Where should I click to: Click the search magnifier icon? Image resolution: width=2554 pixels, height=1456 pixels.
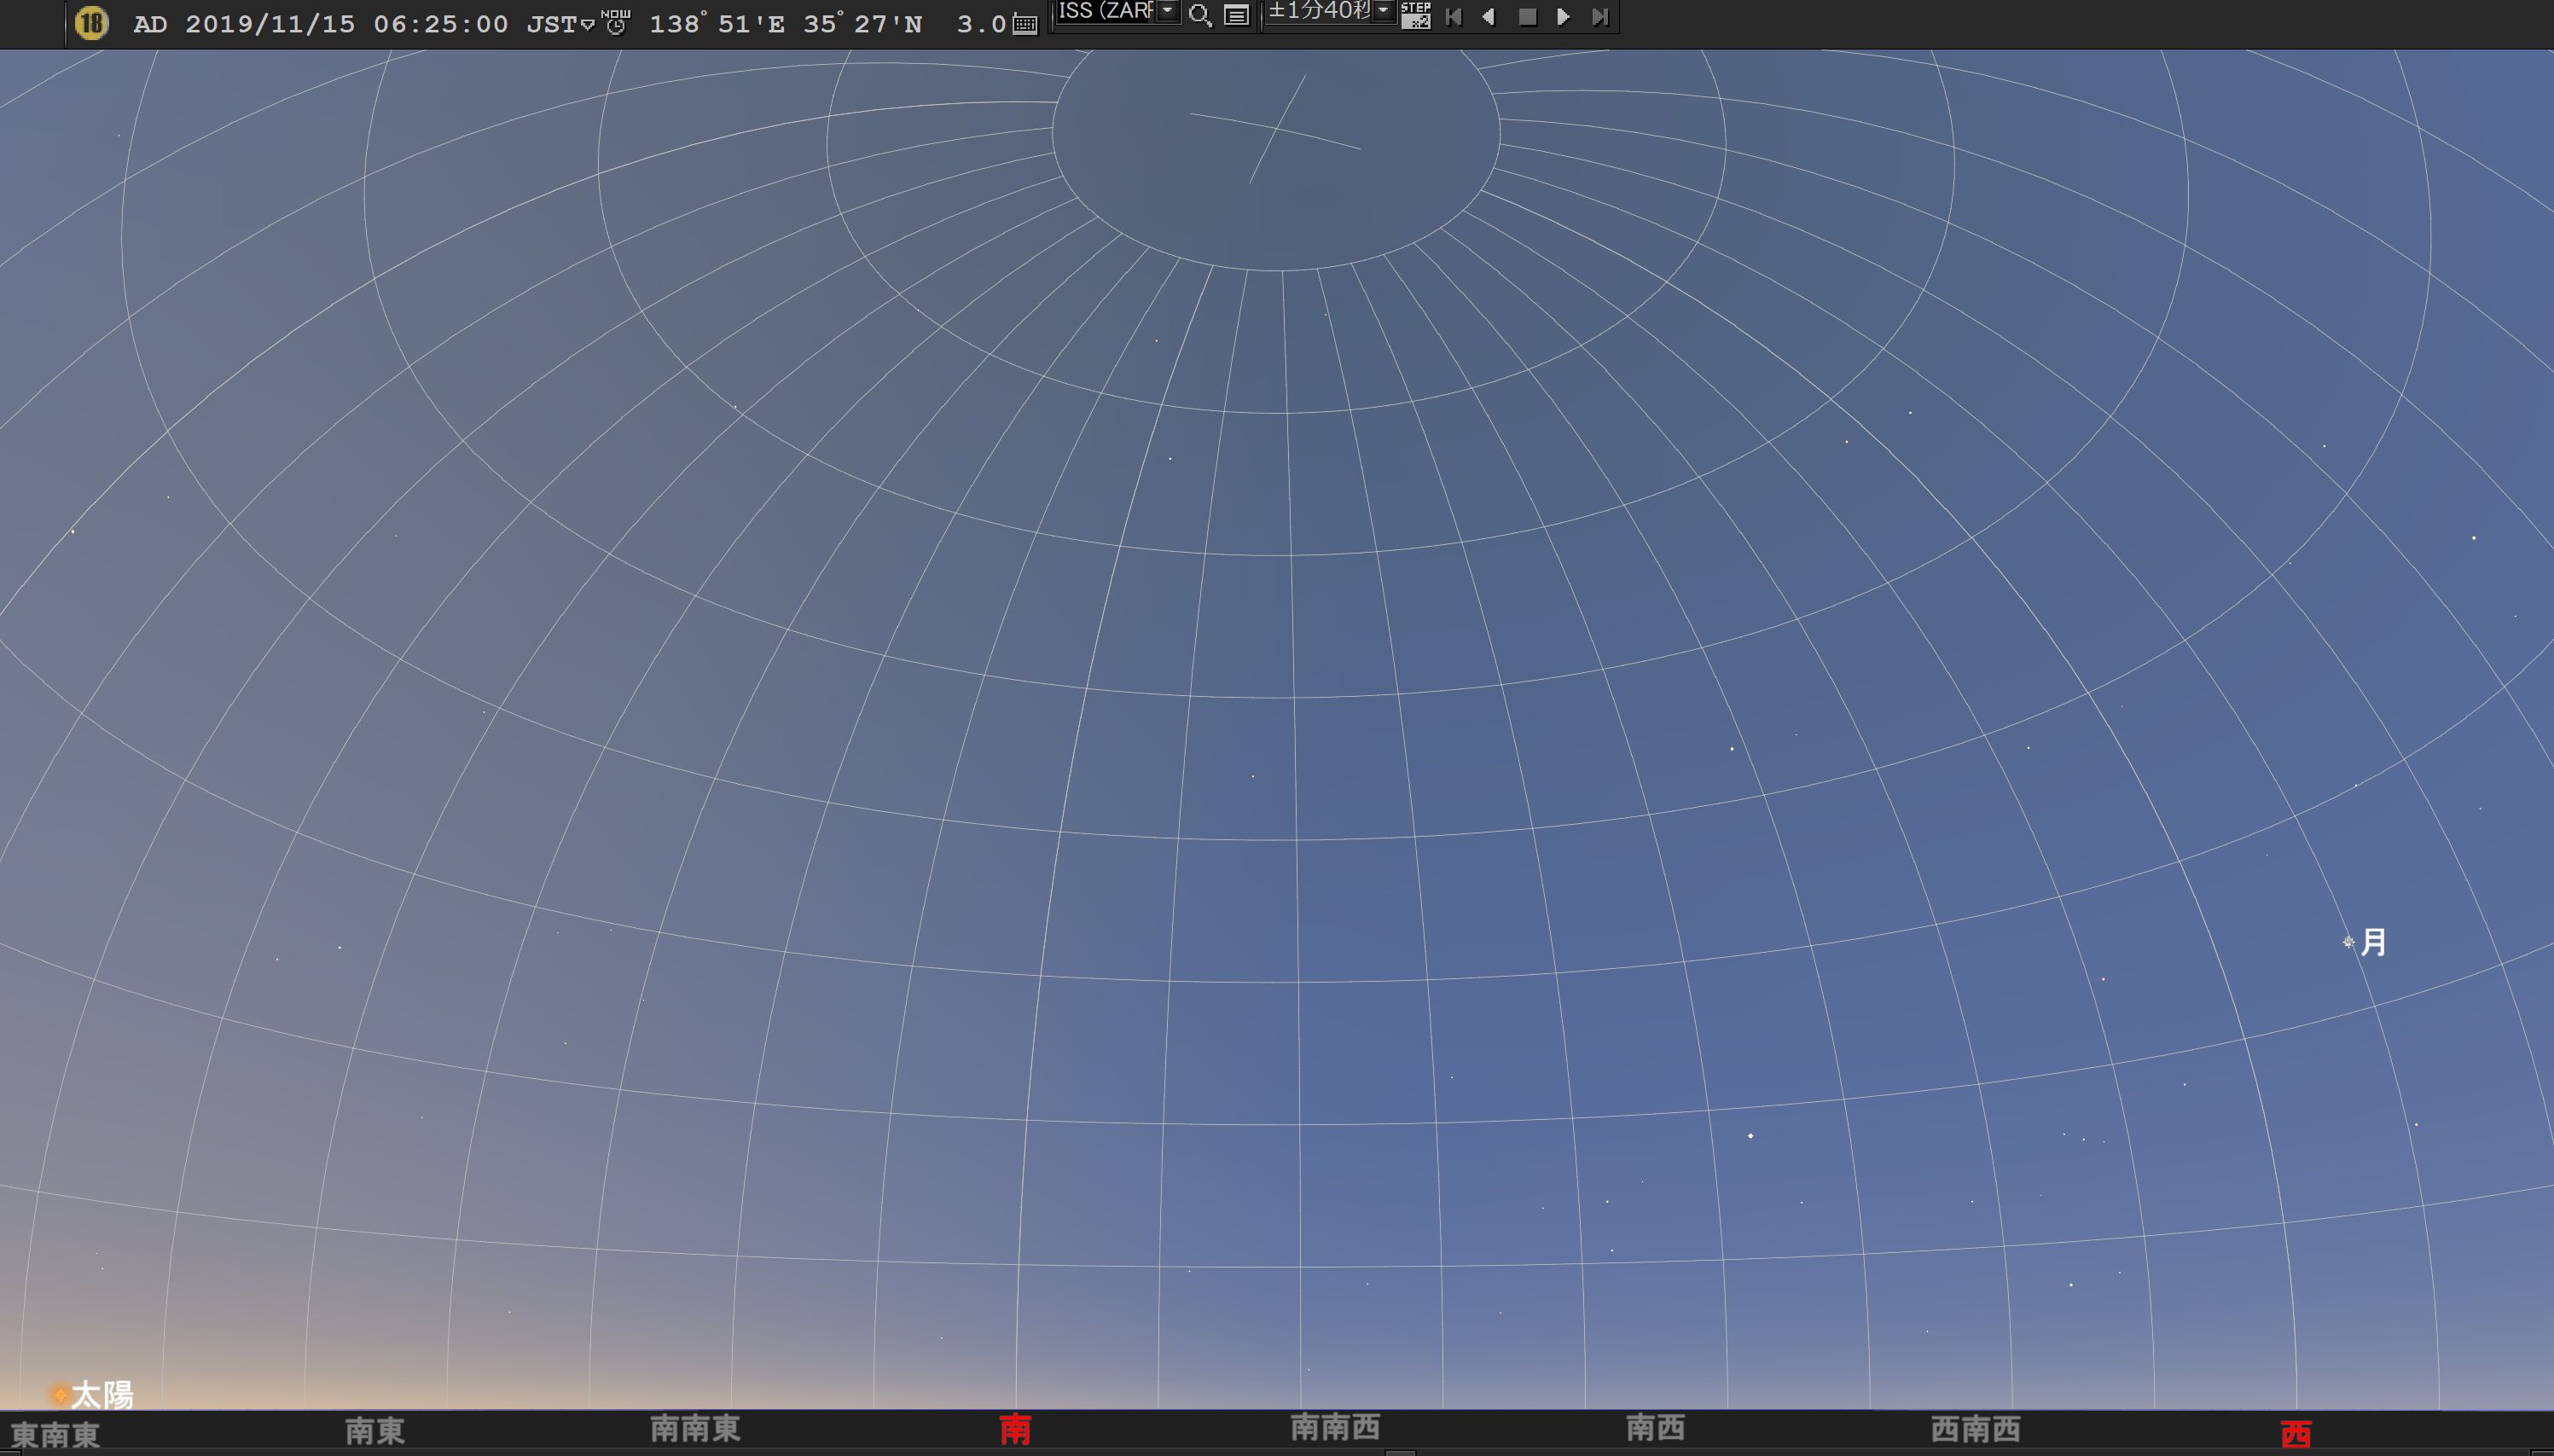point(1200,16)
